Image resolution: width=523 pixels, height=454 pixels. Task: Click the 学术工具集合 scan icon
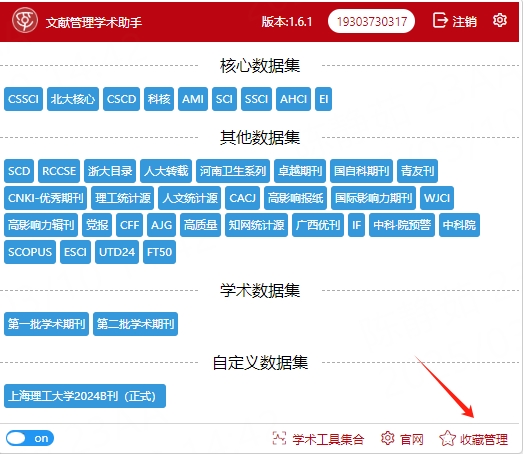tap(279, 438)
